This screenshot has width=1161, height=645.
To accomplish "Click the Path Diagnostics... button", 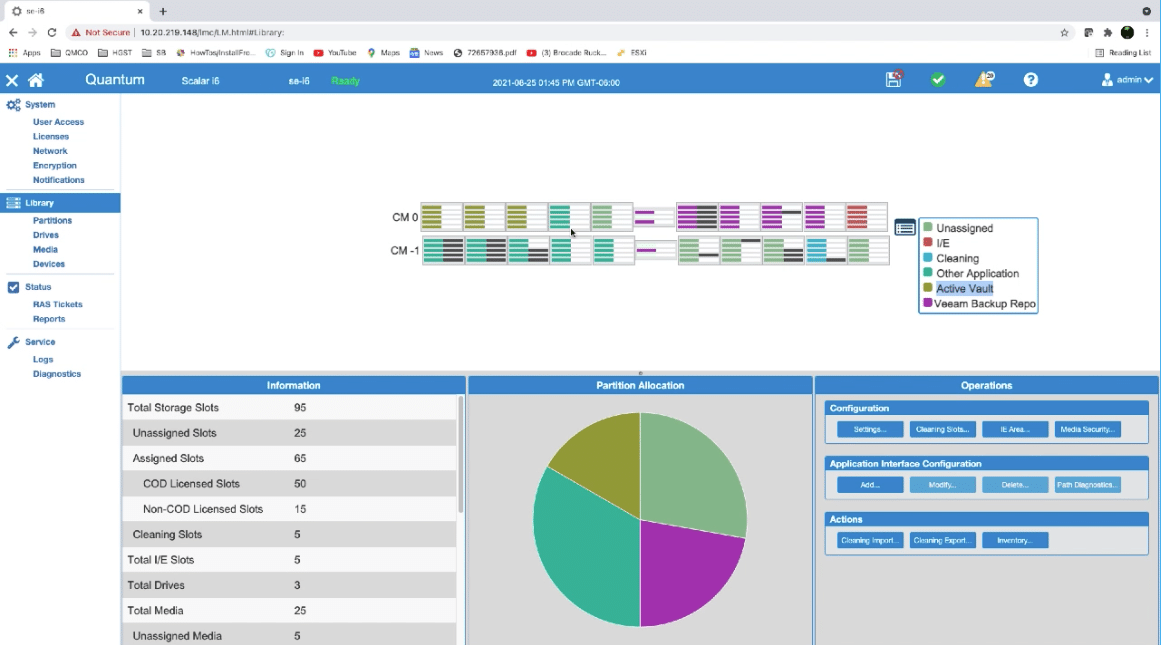I will [1088, 485].
